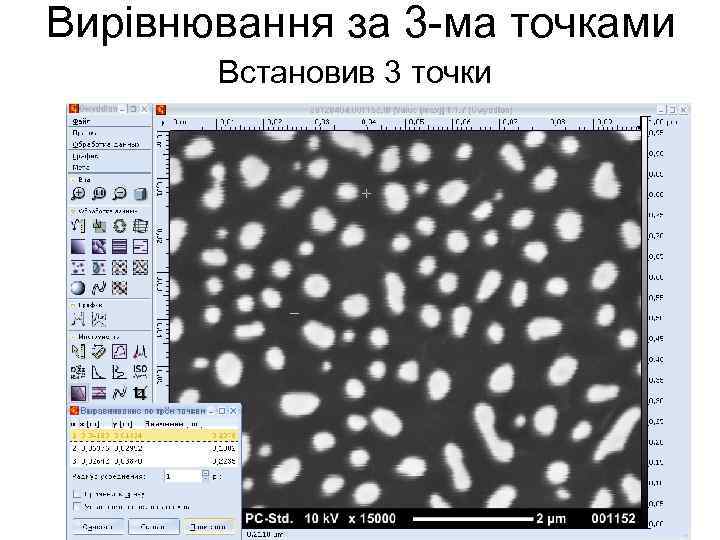Click second icon in data processing row one

tap(99, 225)
